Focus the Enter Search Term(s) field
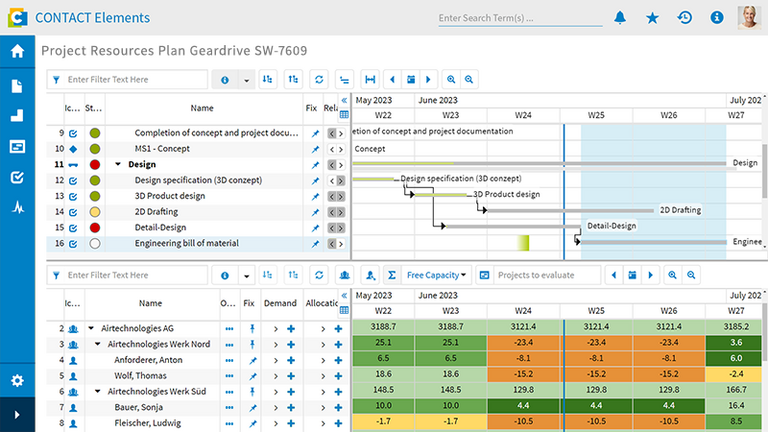This screenshot has width=768, height=432. click(x=520, y=18)
